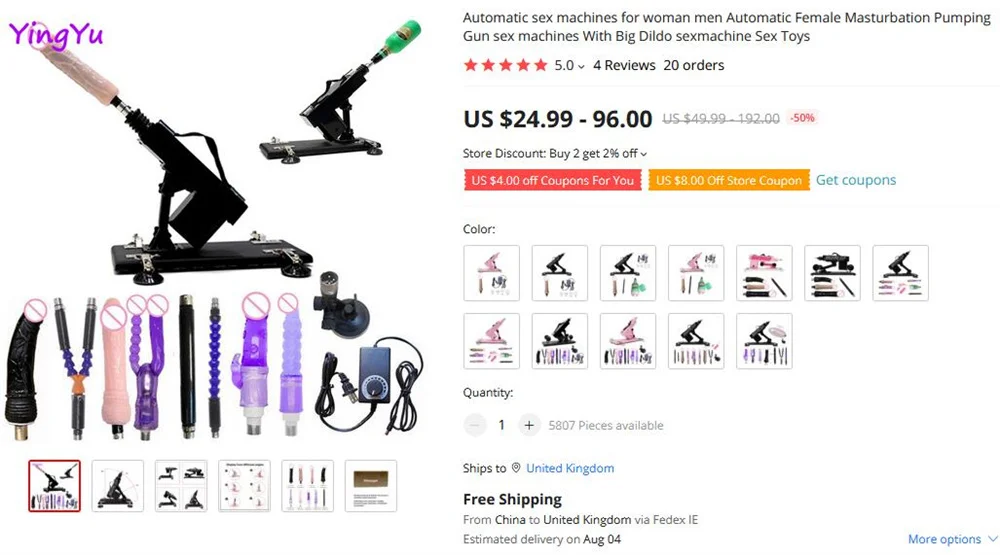Select second gallery thumbnail below main image
Screen dimensions: 1000x555
point(117,486)
